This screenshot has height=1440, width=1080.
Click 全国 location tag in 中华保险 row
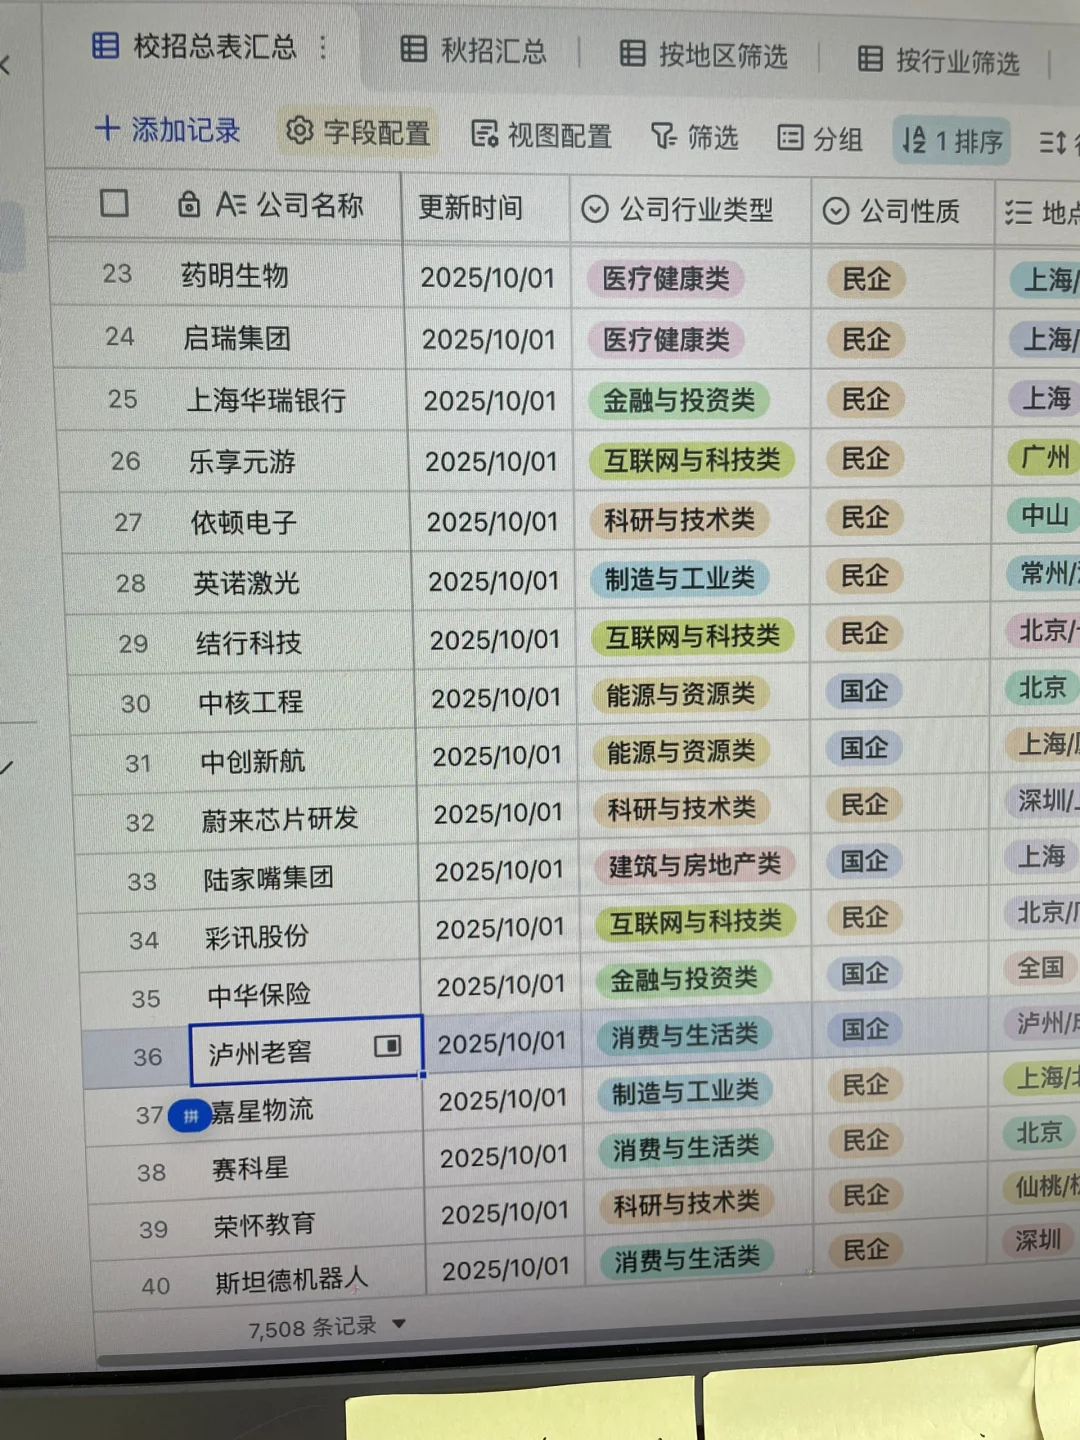[1041, 968]
